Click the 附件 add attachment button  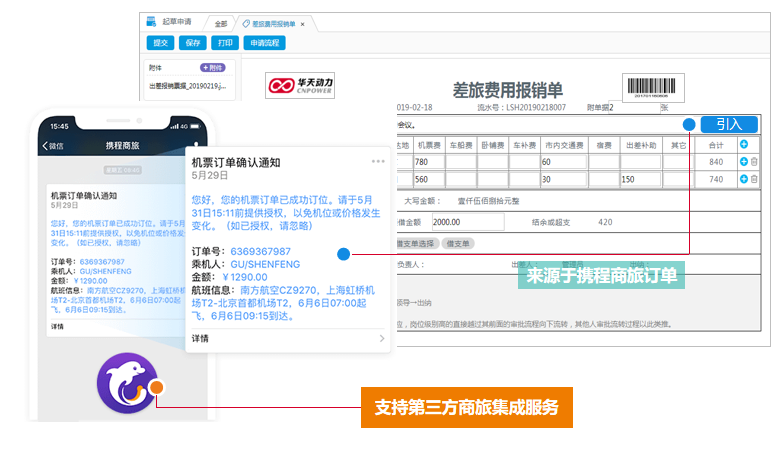213,67
